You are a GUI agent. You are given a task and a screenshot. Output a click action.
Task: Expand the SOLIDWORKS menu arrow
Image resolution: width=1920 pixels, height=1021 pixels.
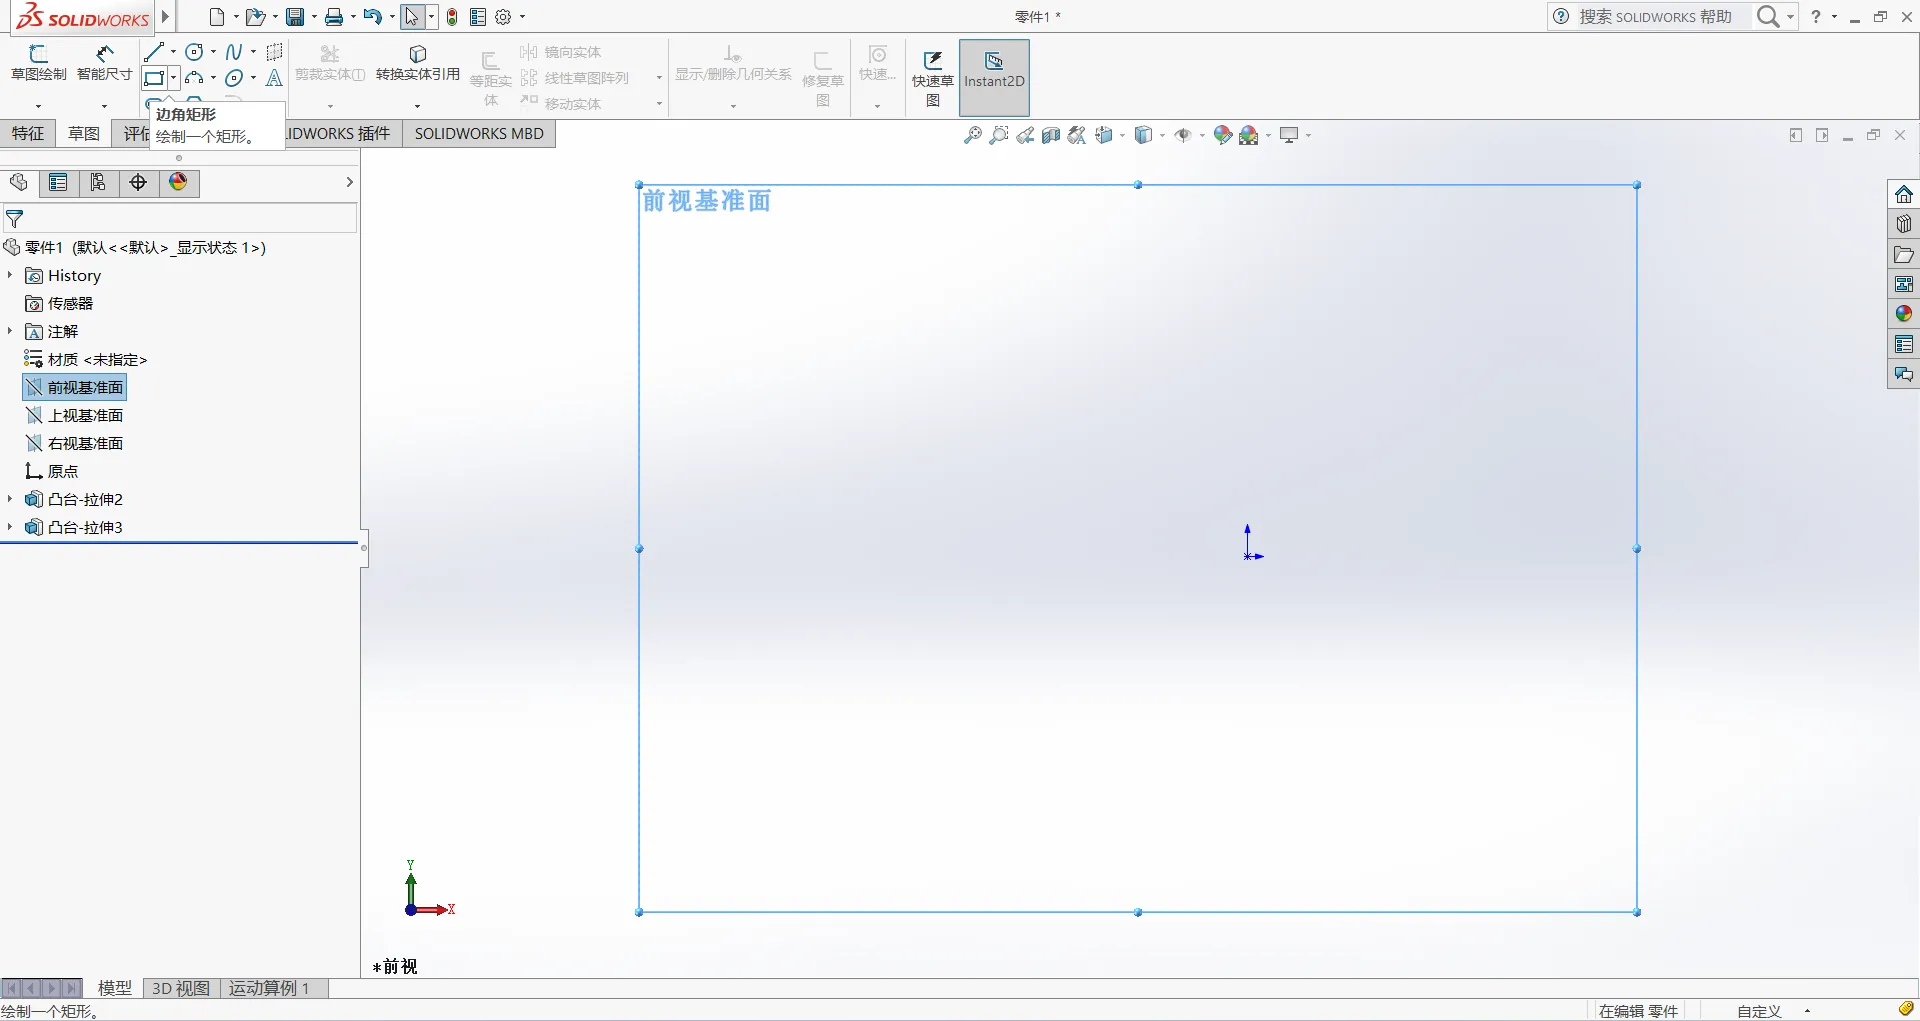166,16
